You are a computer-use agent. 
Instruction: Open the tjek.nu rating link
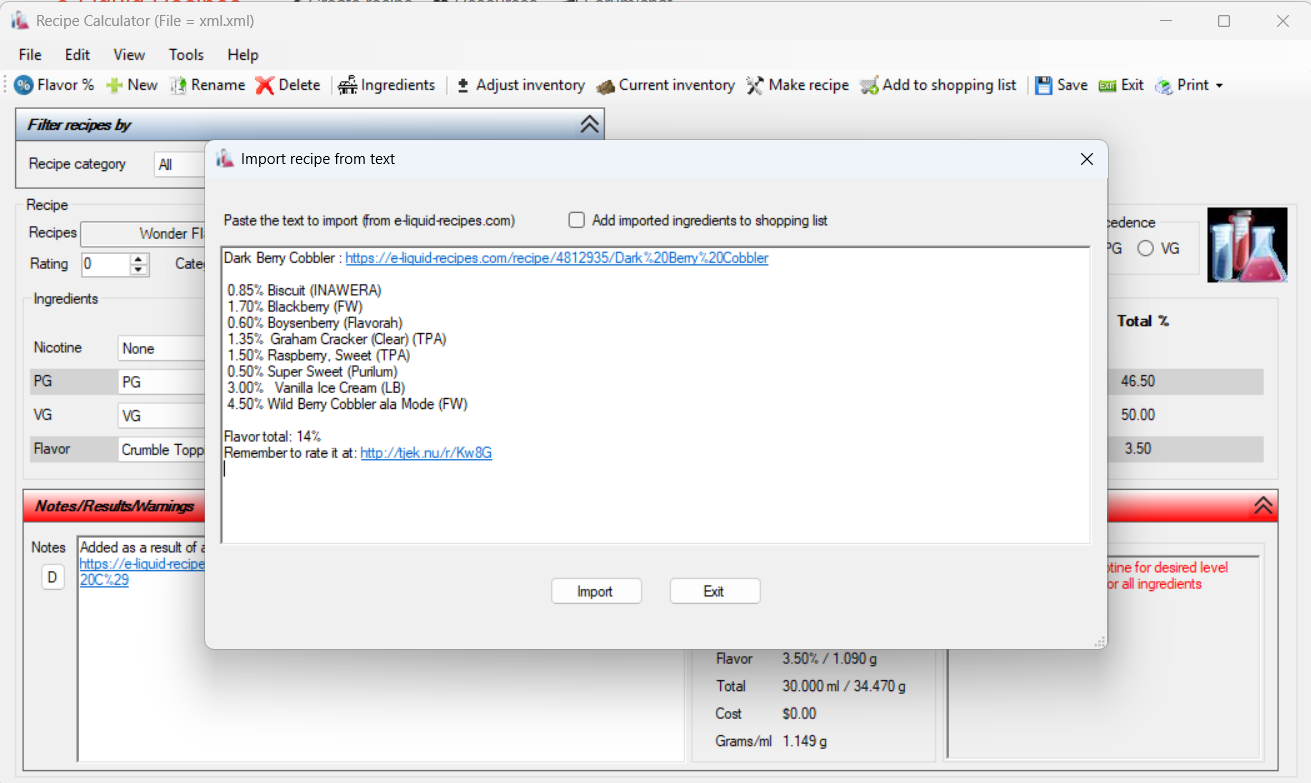pyautogui.click(x=426, y=453)
